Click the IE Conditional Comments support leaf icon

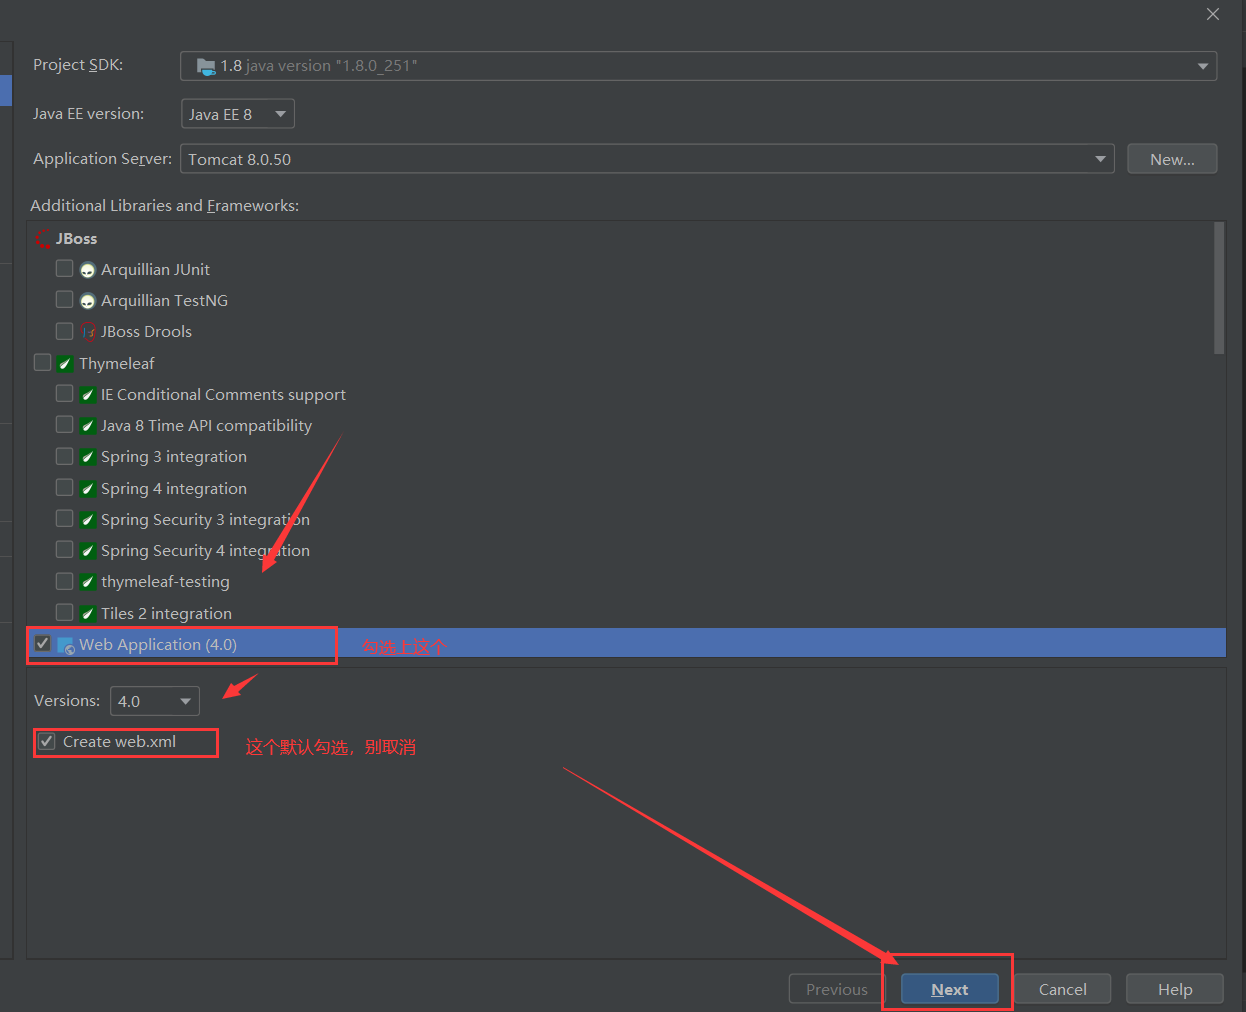(x=88, y=395)
